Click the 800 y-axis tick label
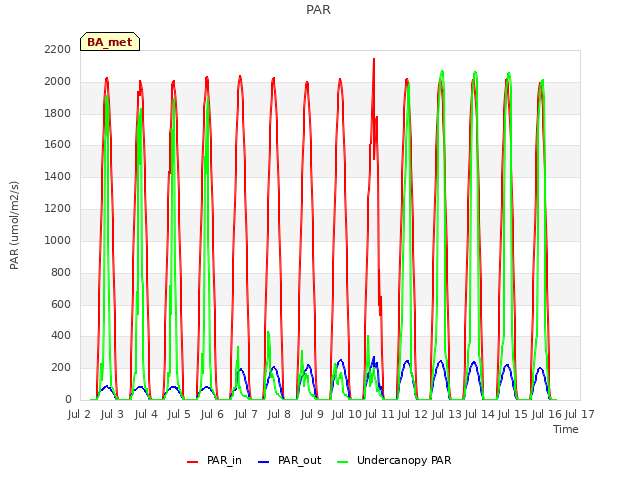This screenshot has width=640, height=480. 61,272
